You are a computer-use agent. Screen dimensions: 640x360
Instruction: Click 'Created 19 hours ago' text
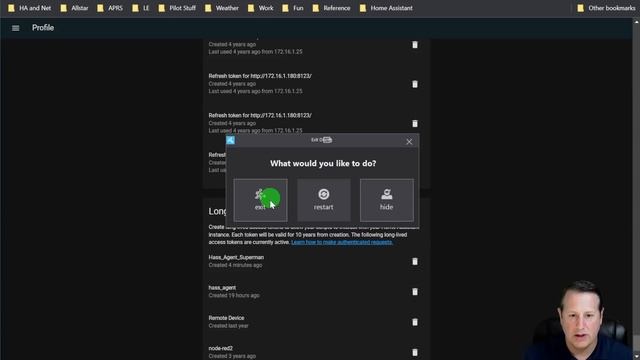click(x=234, y=296)
